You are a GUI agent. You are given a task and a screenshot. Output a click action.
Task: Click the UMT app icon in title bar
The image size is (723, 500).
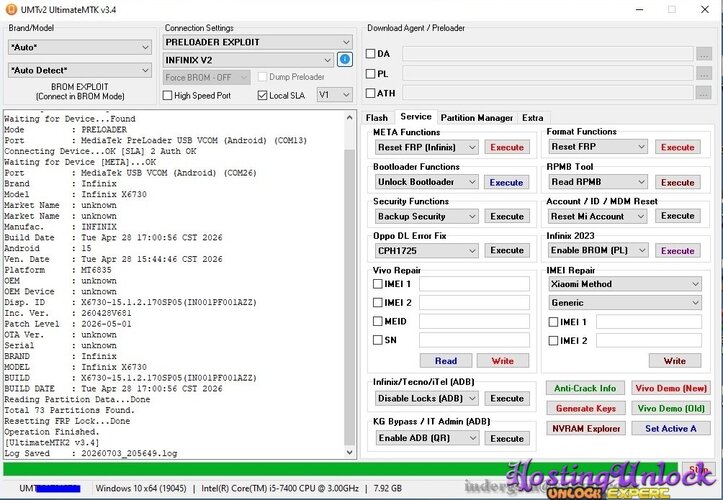coord(11,9)
